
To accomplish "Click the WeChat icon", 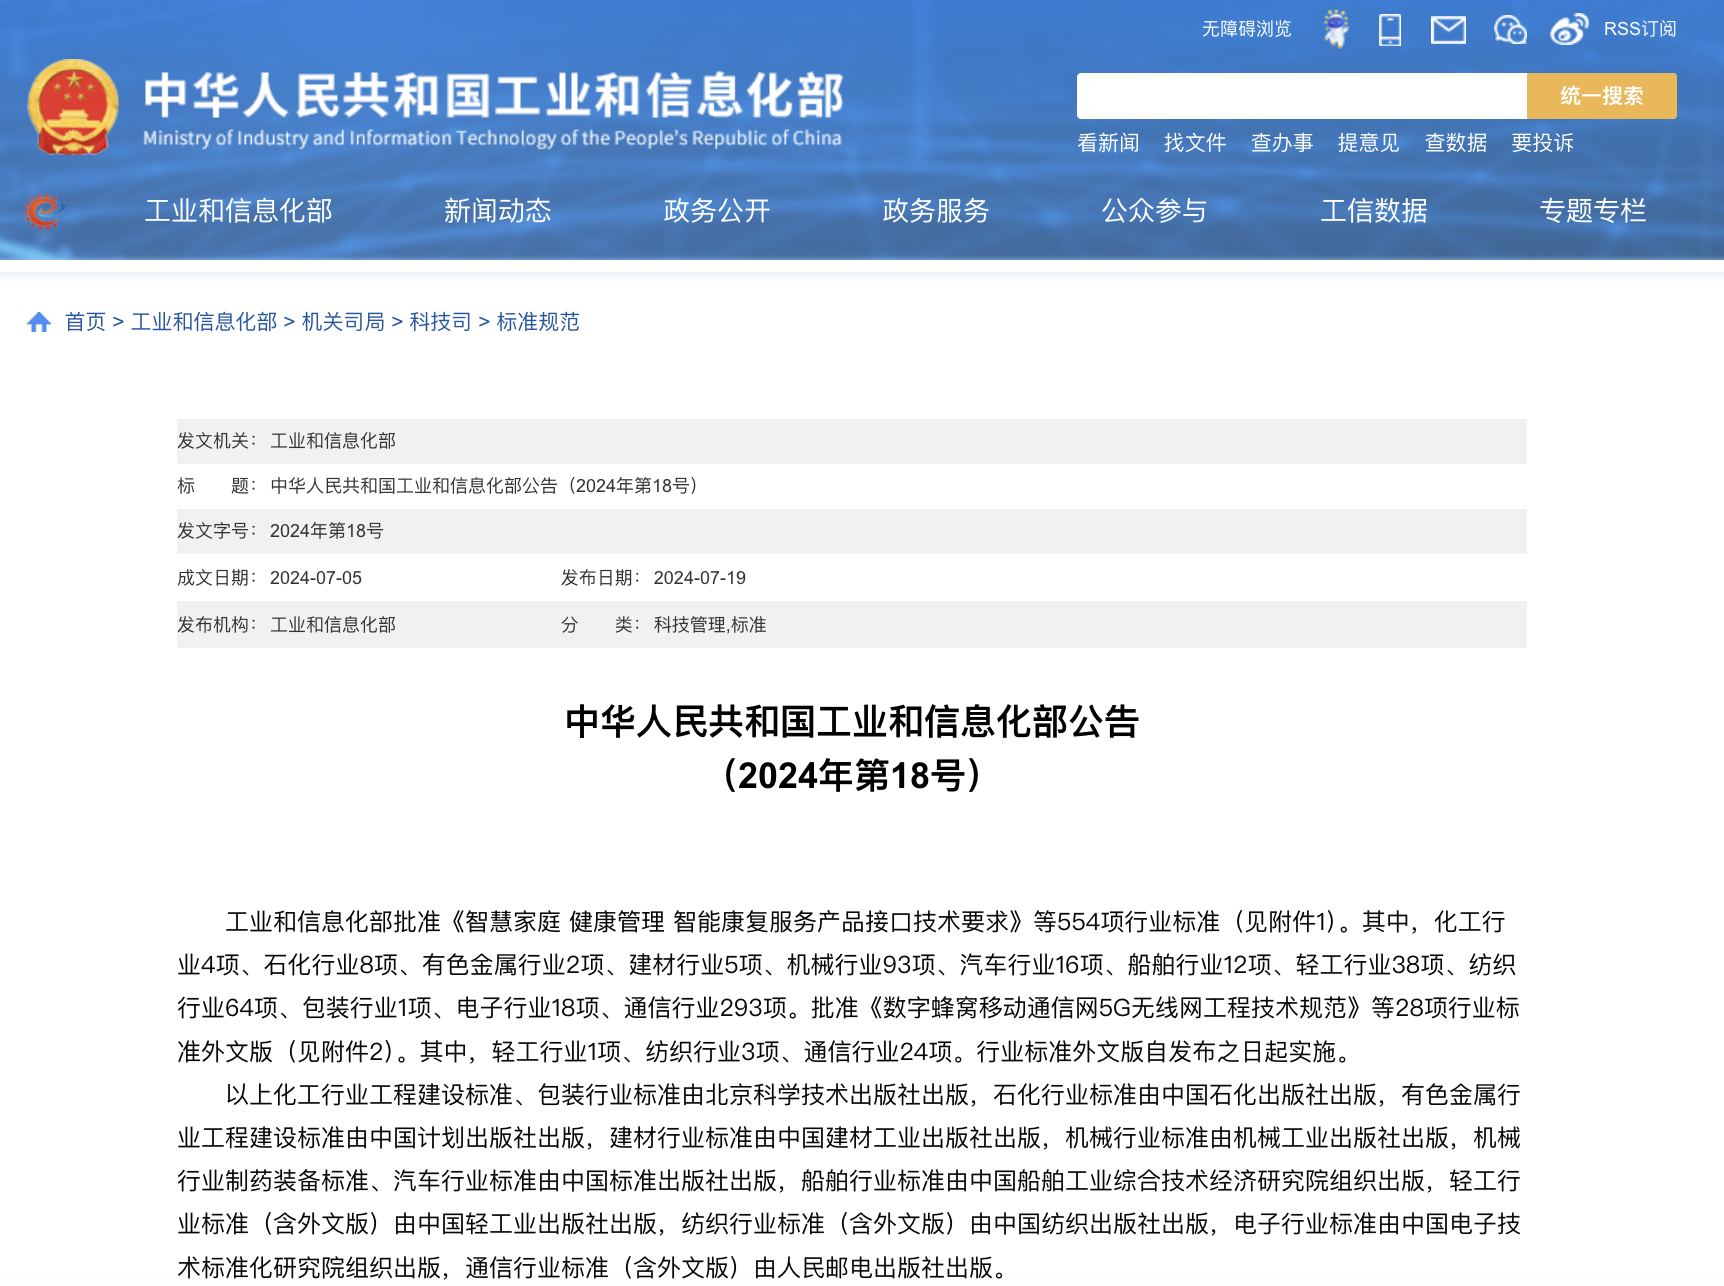I will point(1509,30).
